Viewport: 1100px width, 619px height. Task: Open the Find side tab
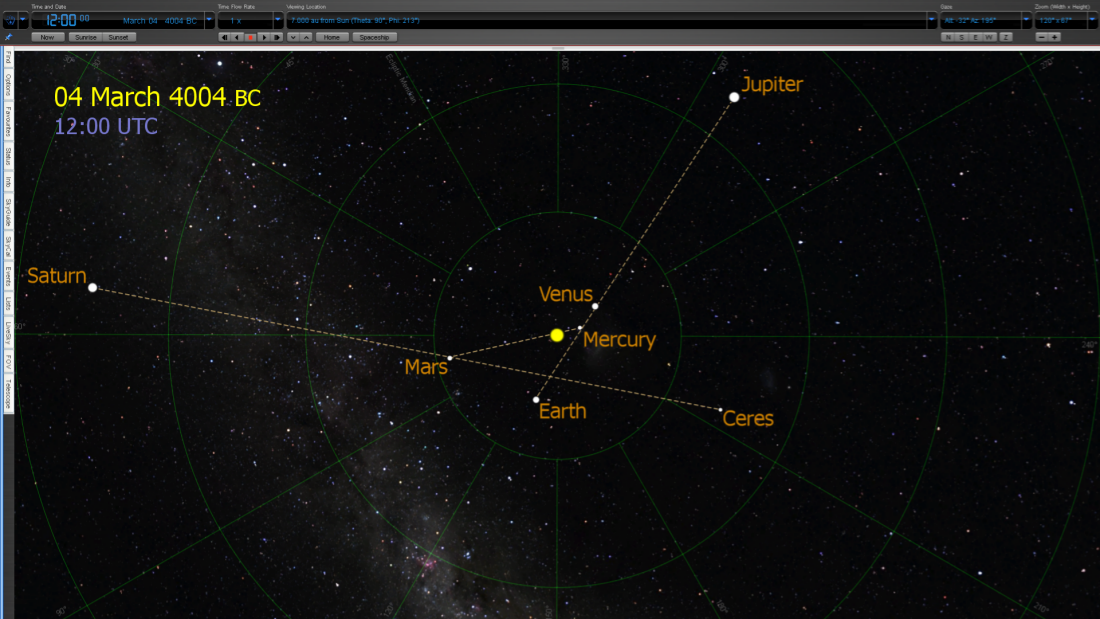click(x=8, y=58)
